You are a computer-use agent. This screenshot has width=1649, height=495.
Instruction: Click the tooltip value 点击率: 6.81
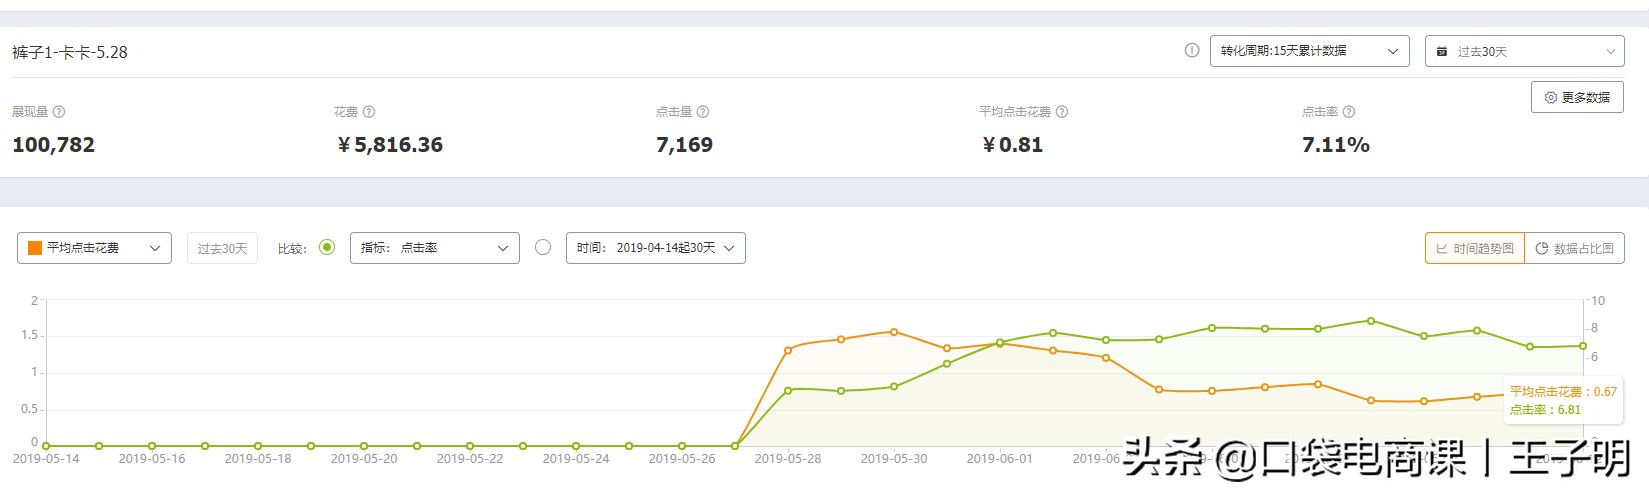coord(1545,410)
